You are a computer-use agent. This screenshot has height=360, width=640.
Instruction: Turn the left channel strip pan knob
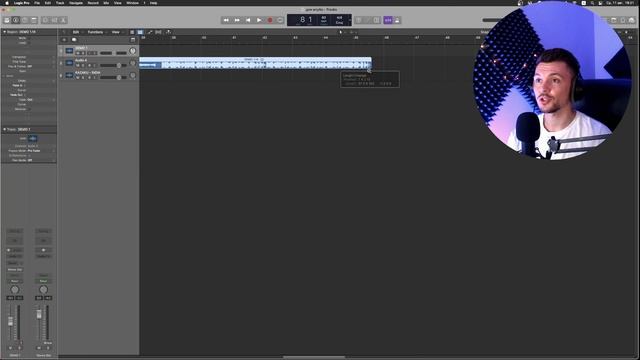pos(15,290)
